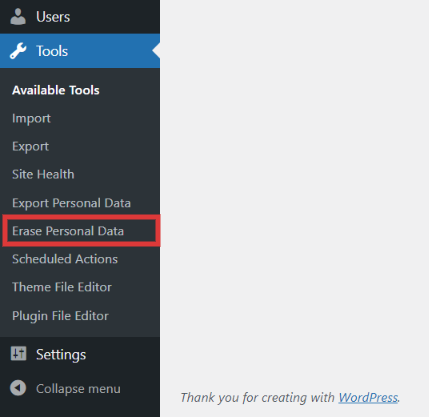Open Site Health page
Image resolution: width=429 pixels, height=417 pixels.
tap(43, 174)
